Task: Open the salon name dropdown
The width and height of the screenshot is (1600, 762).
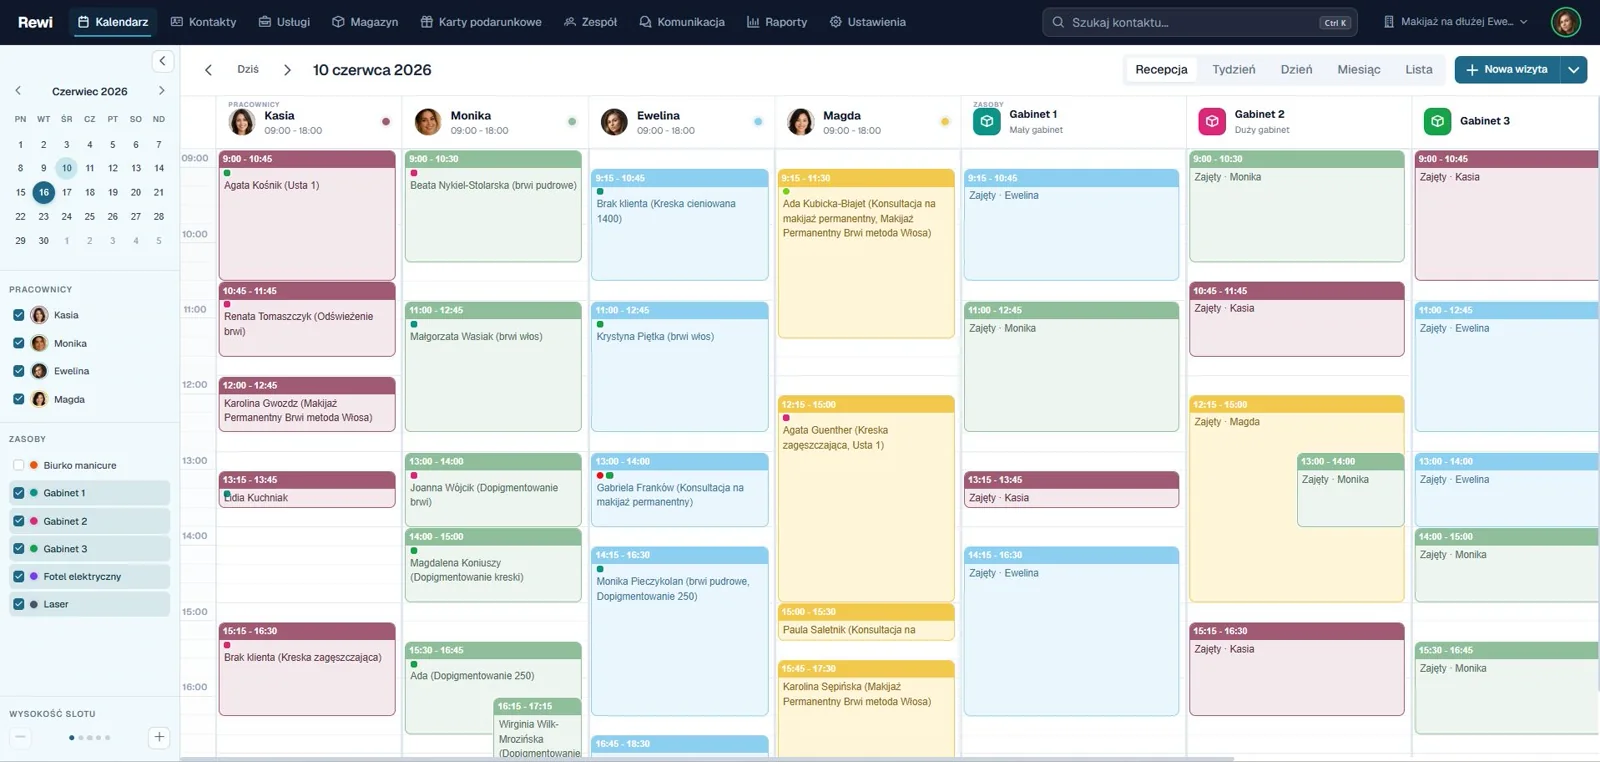Action: (1455, 22)
